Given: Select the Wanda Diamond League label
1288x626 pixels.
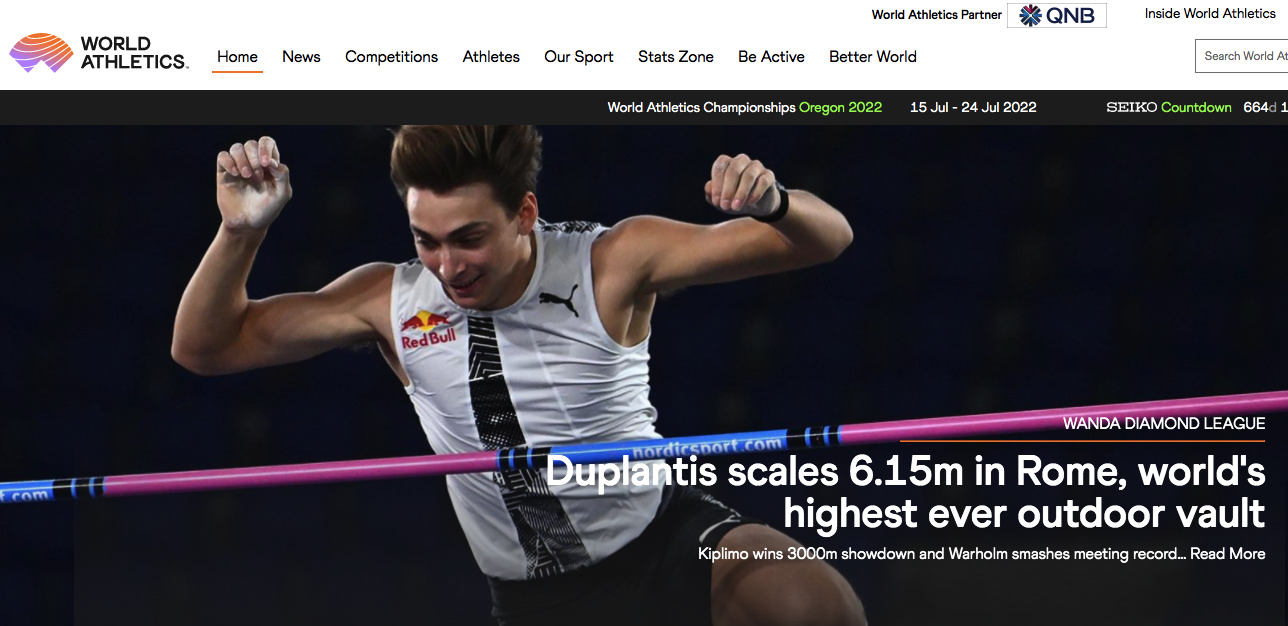Looking at the screenshot, I should coord(1164,424).
